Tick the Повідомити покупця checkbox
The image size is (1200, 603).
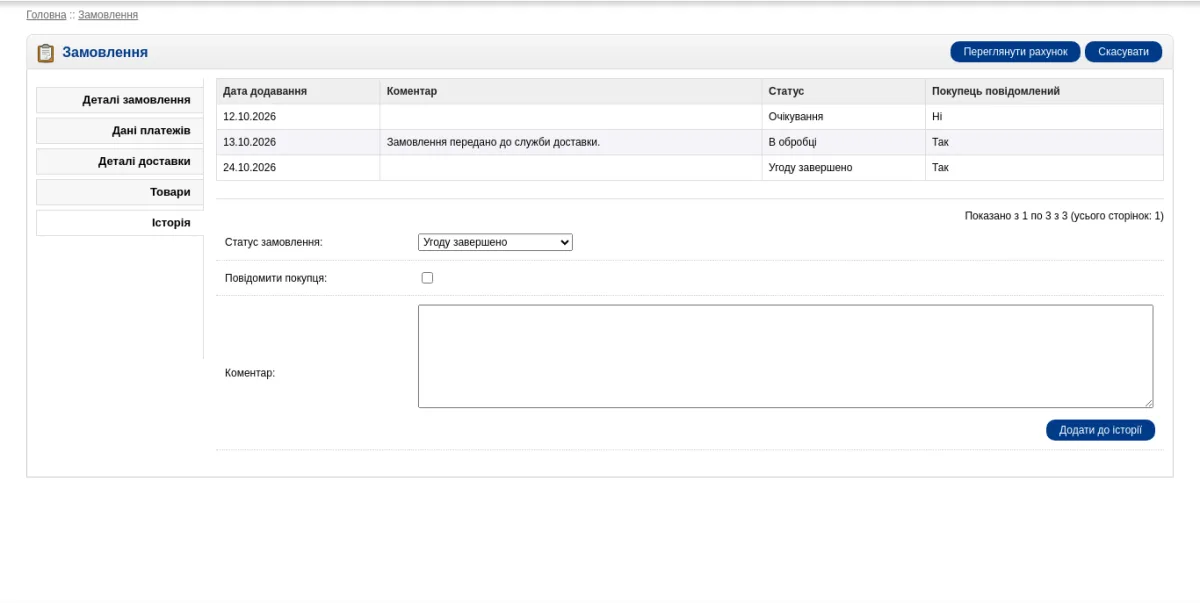pos(427,278)
